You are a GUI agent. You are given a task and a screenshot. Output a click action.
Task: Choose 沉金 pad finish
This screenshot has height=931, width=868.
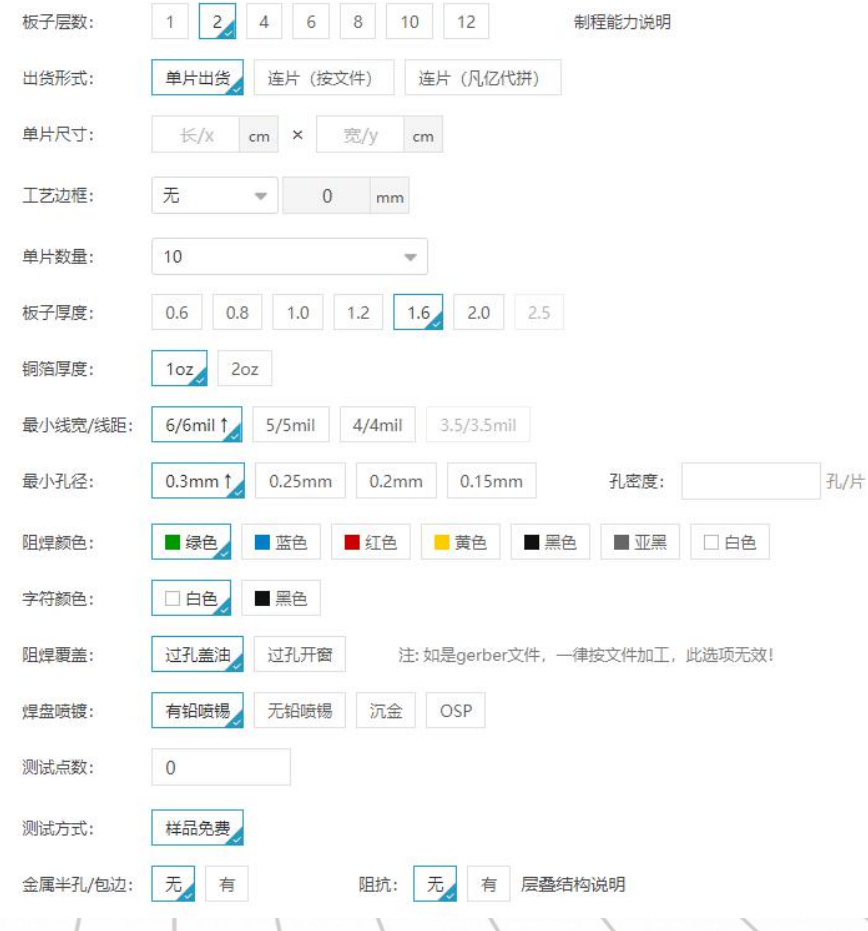pos(385,710)
